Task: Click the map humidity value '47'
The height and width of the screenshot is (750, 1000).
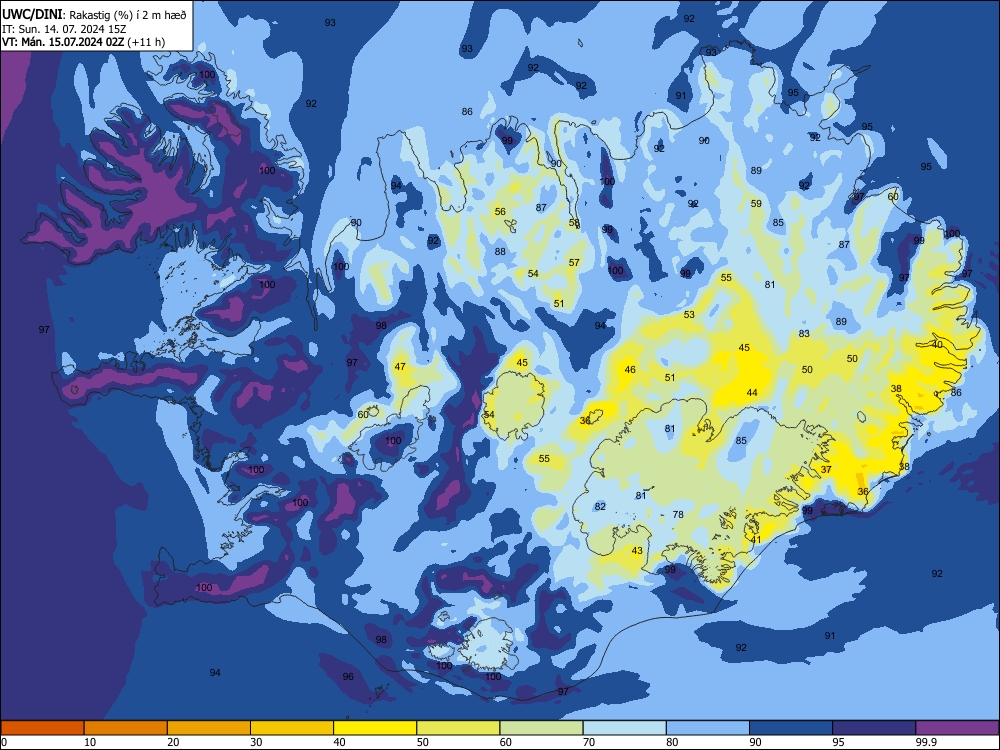Action: pyautogui.click(x=400, y=367)
